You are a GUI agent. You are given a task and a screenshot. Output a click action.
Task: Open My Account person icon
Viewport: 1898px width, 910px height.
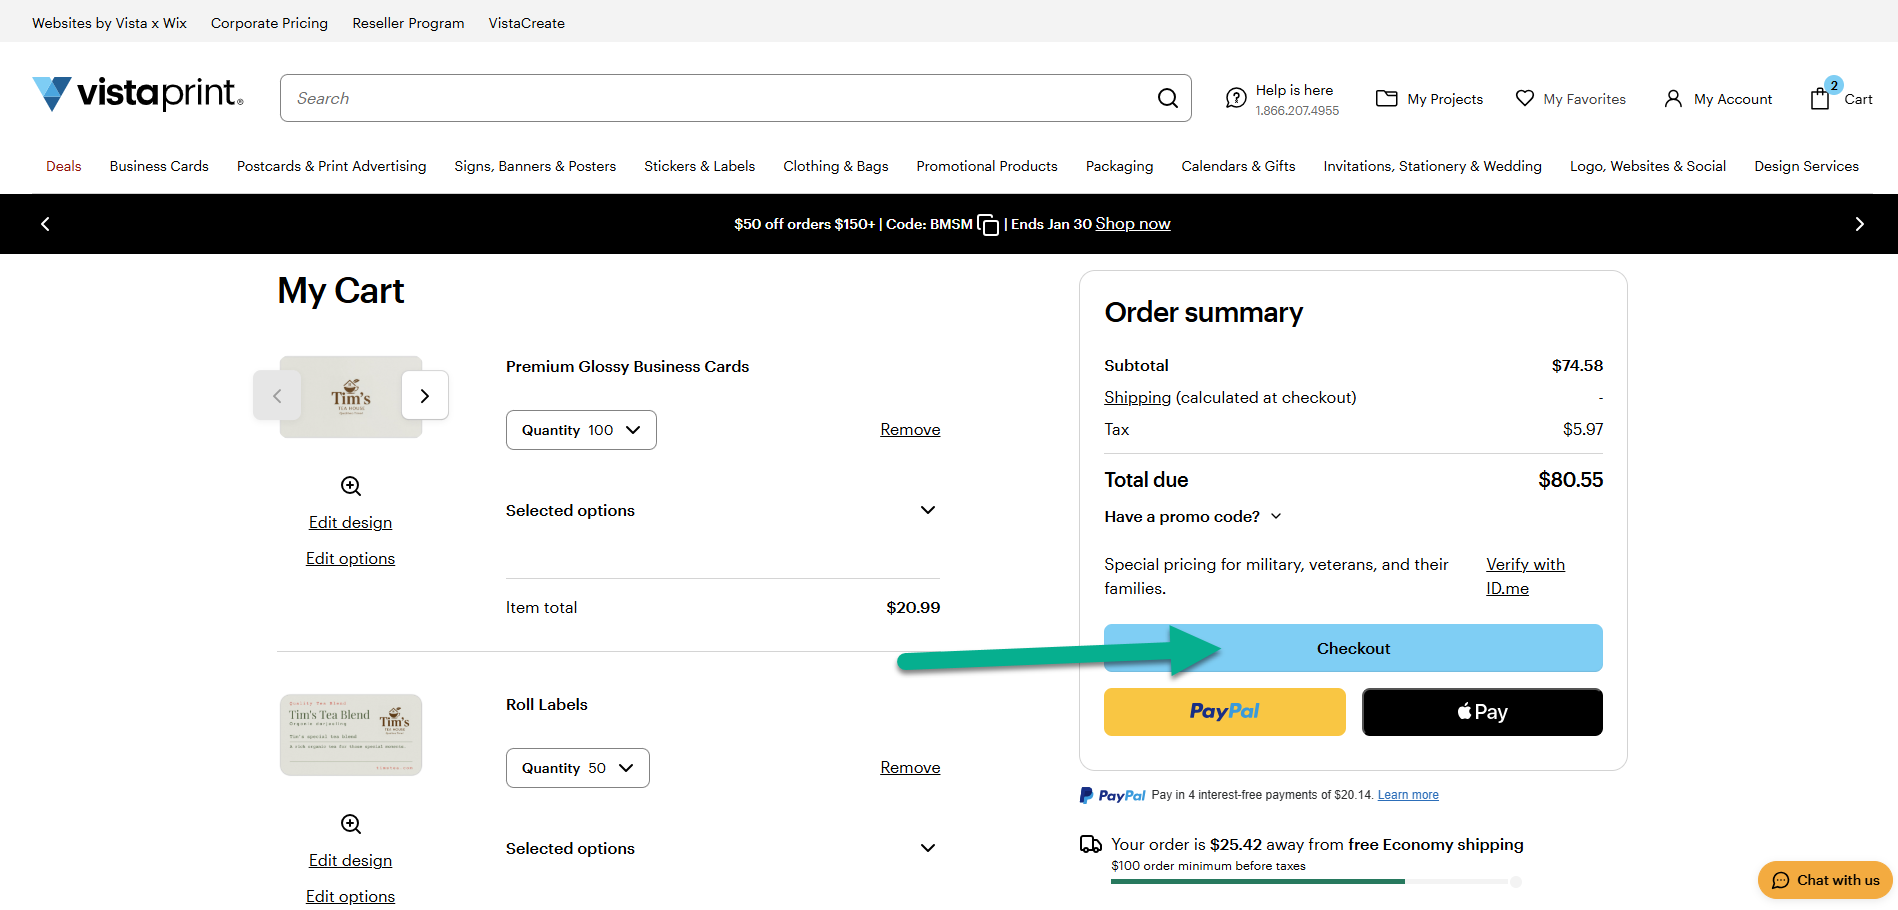click(1673, 98)
